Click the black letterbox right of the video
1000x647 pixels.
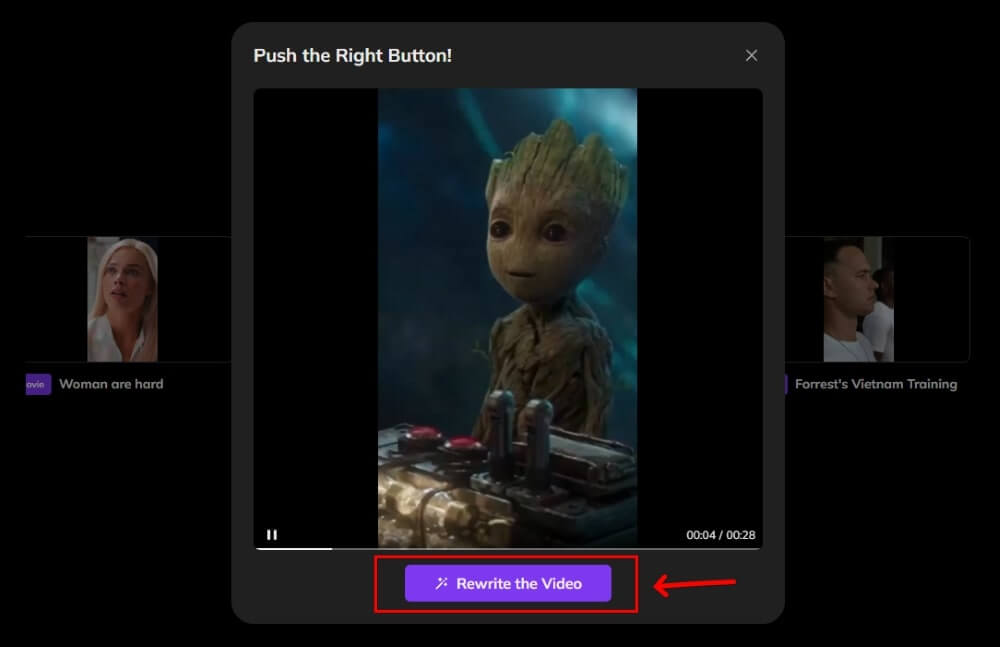[x=700, y=300]
